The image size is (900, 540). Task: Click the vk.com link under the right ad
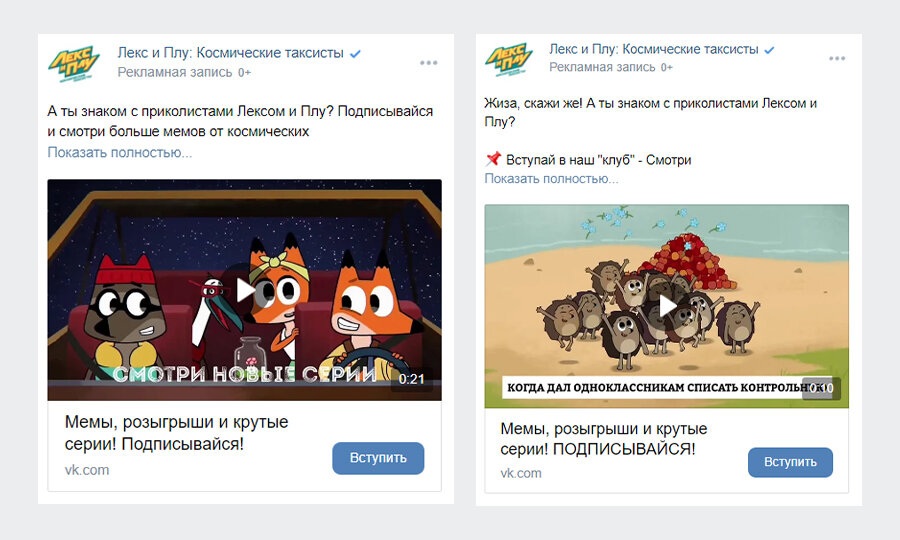click(521, 473)
